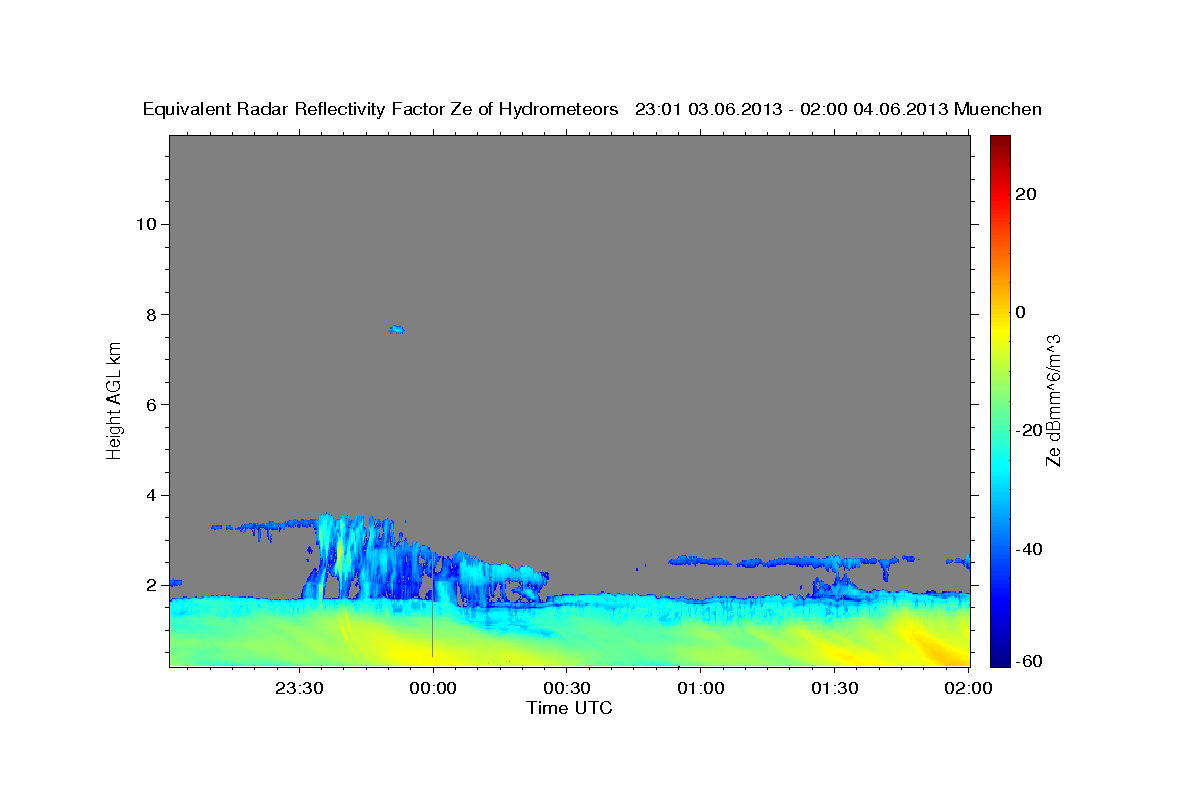This screenshot has height=800, width=1200.
Task: Click the dark blue bottom of the colorbar
Action: (1000, 660)
